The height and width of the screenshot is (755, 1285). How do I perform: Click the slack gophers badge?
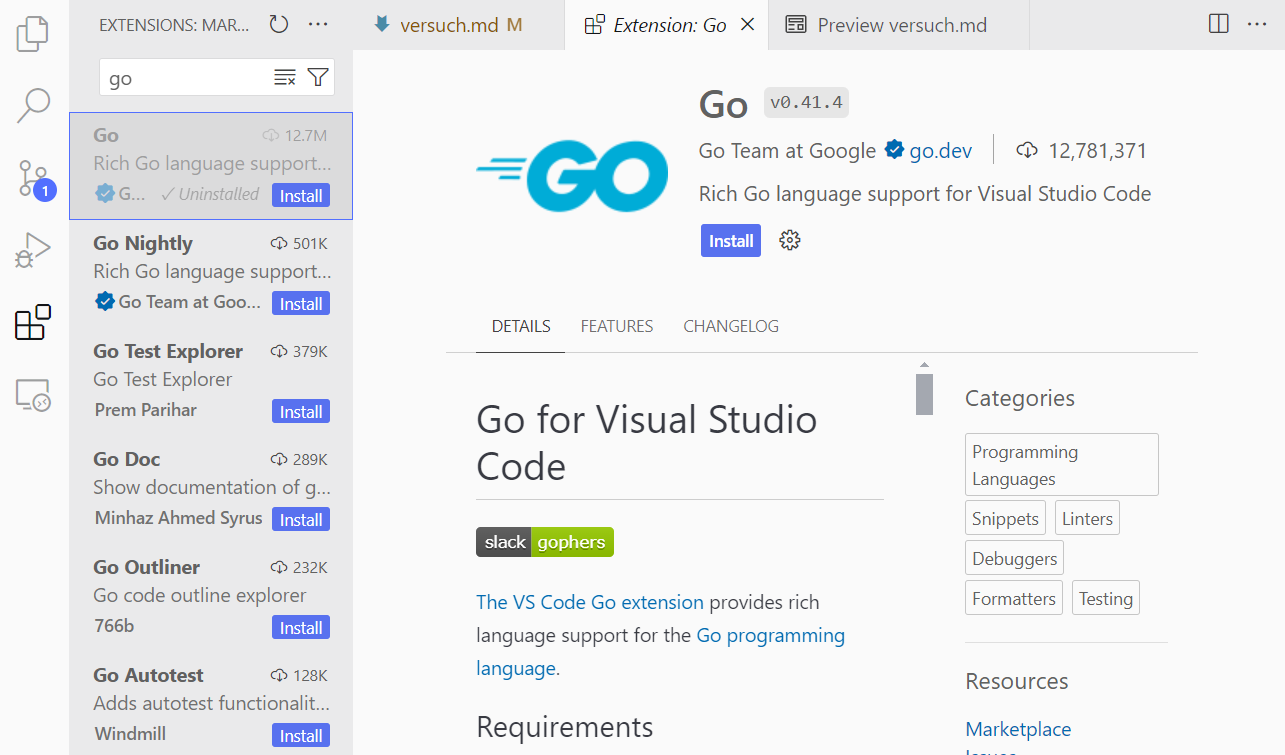545,542
